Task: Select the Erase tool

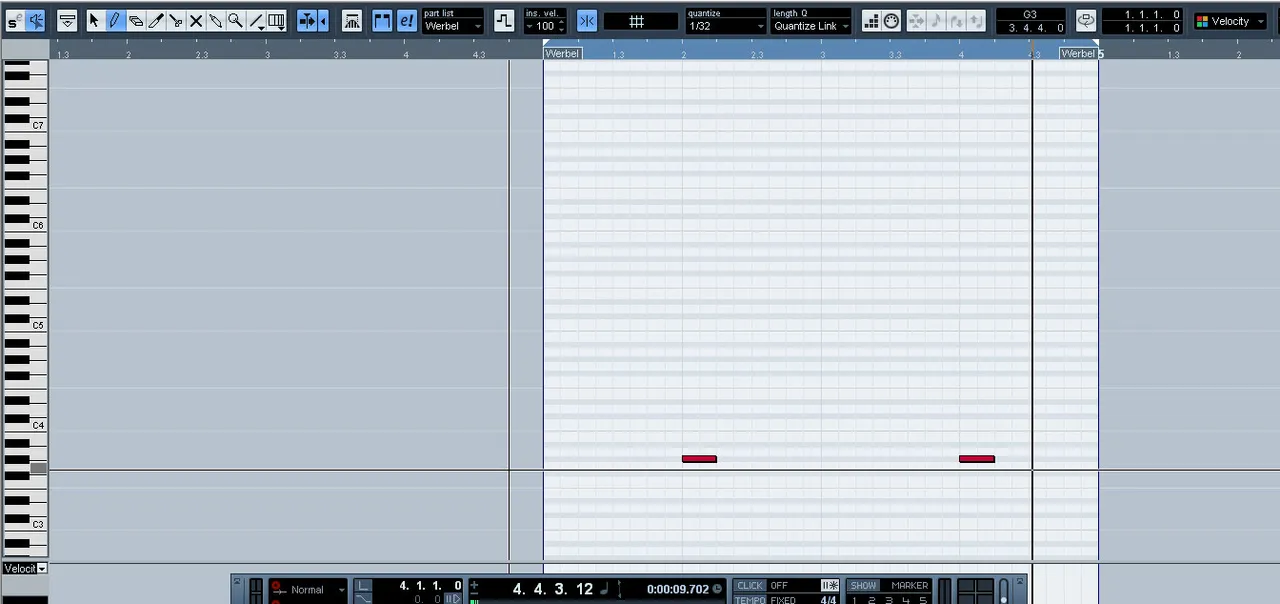Action: point(136,21)
